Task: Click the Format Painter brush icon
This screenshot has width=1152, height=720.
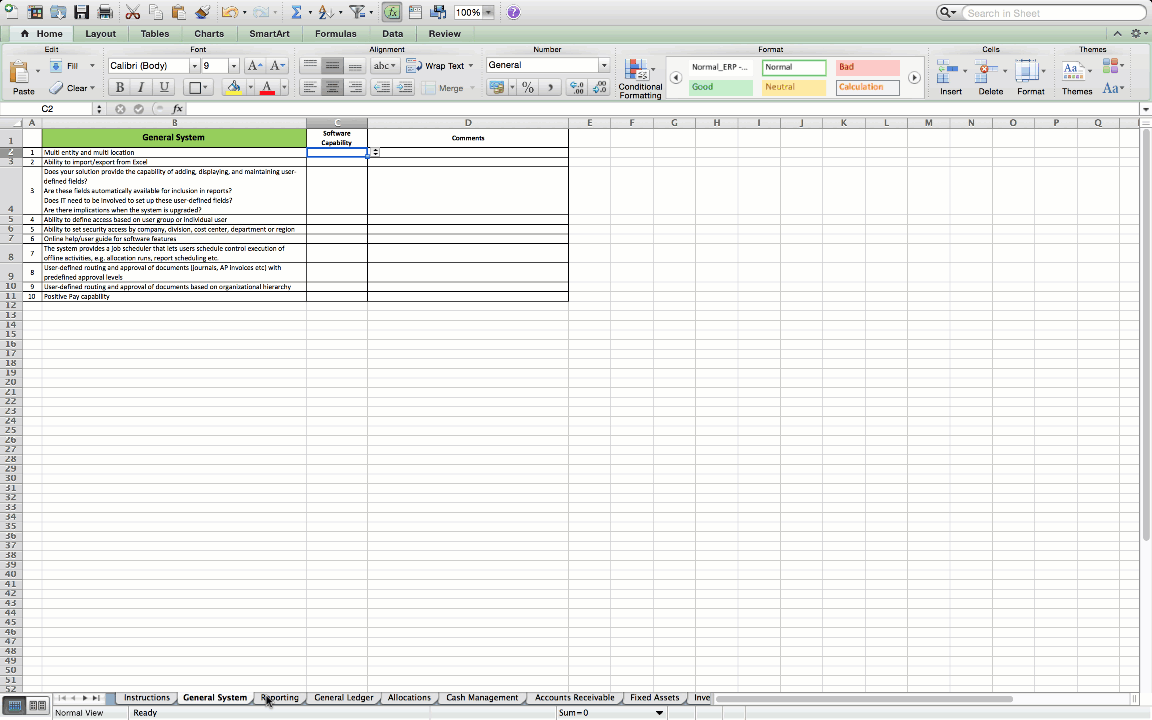Action: coord(202,13)
